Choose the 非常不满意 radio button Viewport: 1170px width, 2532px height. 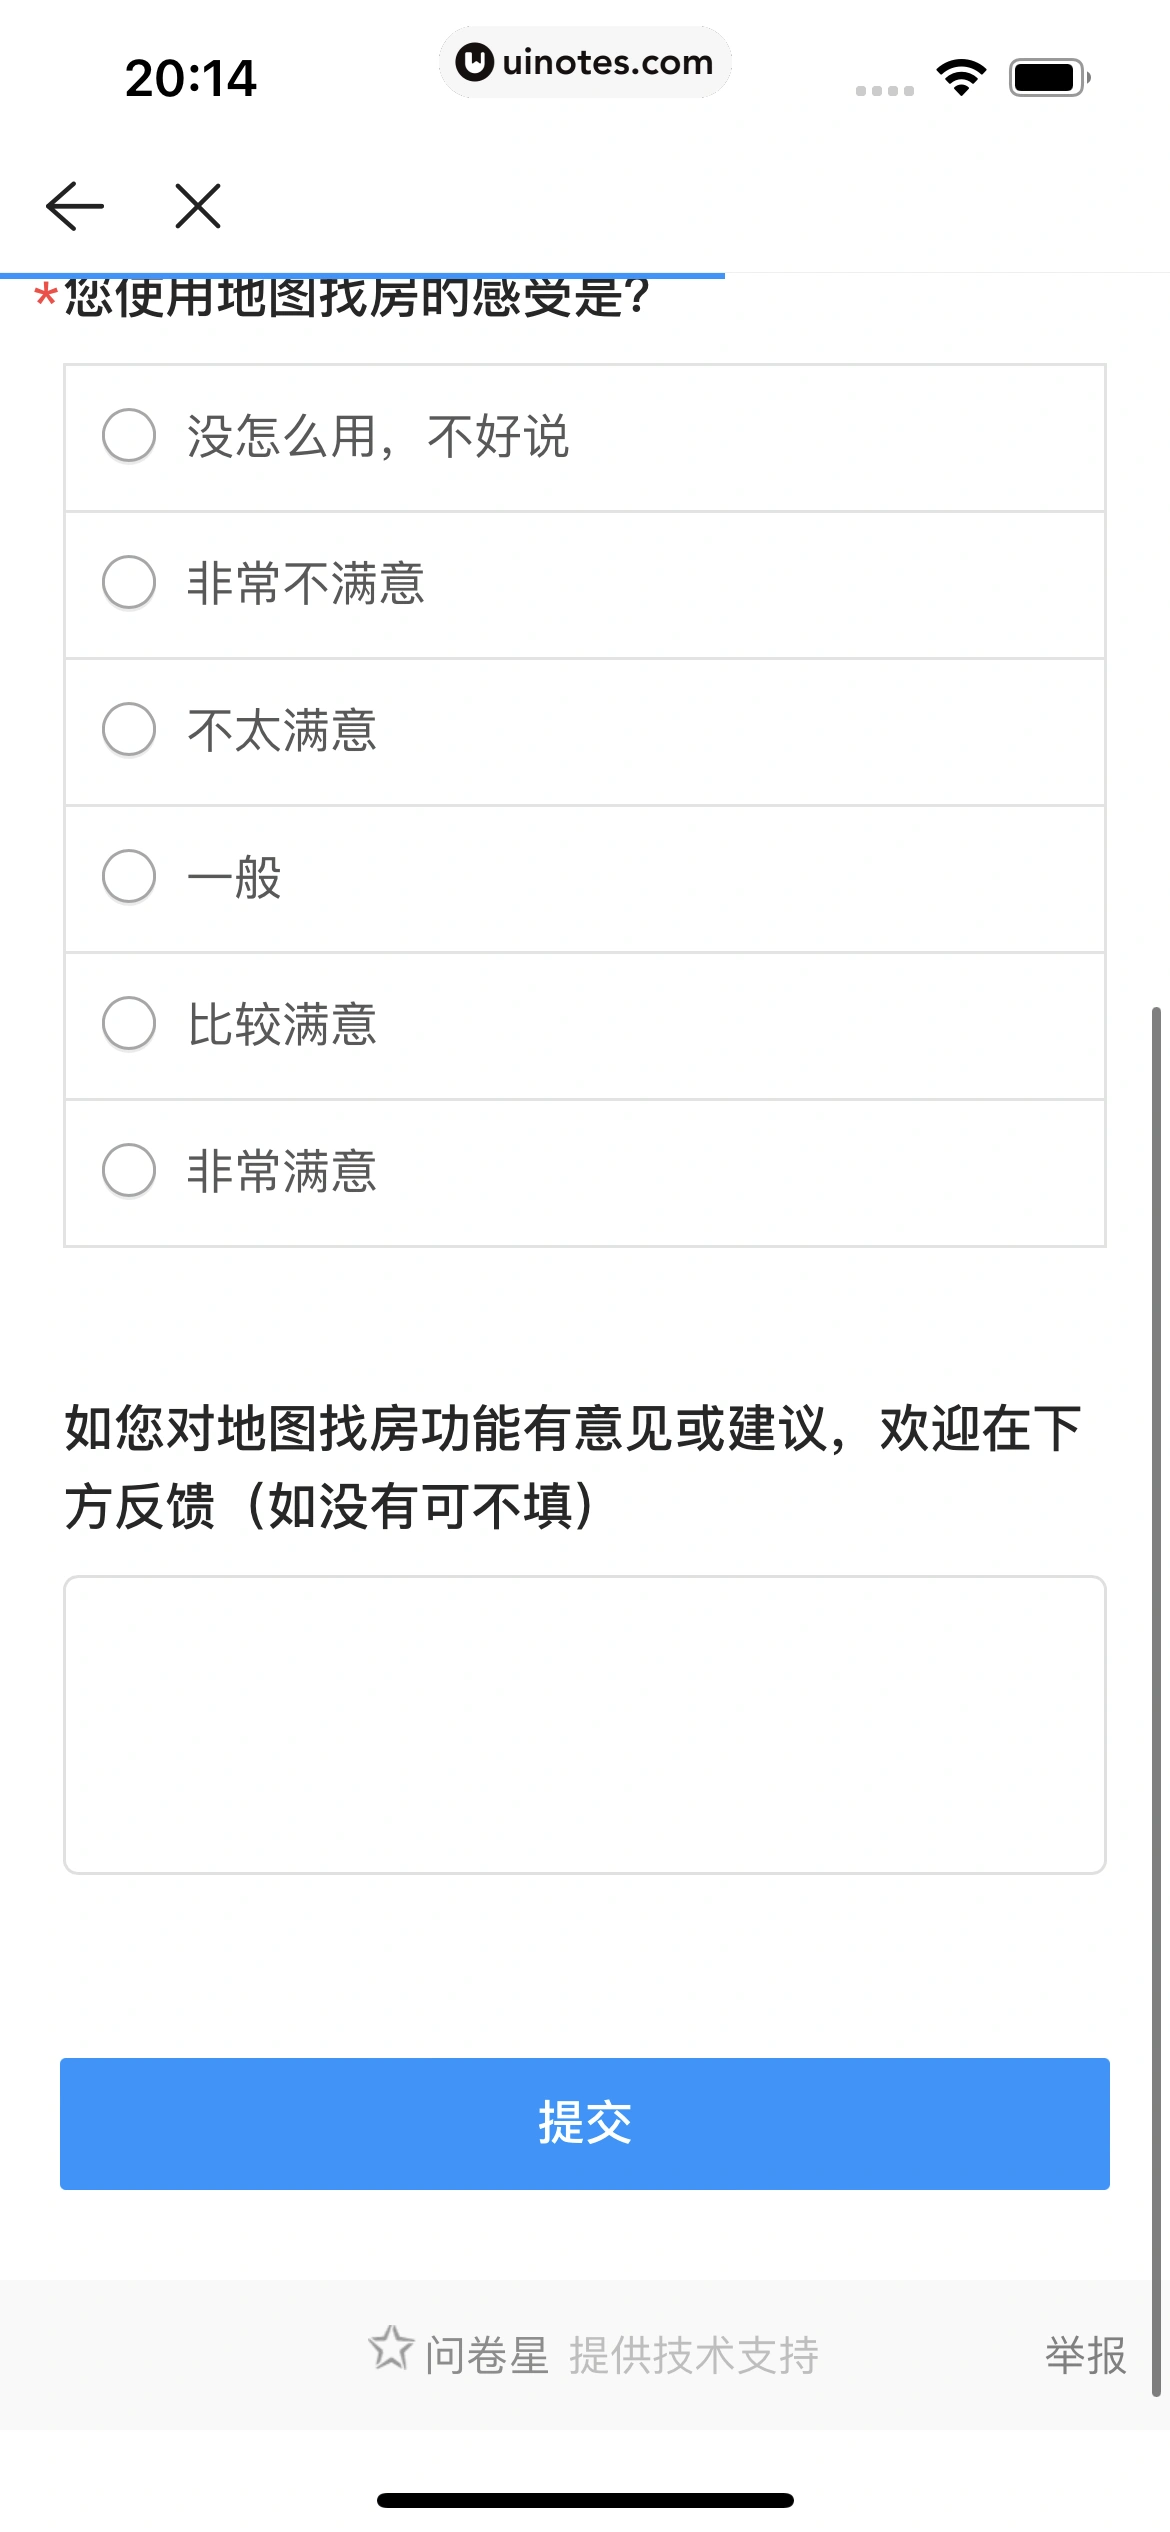point(129,583)
